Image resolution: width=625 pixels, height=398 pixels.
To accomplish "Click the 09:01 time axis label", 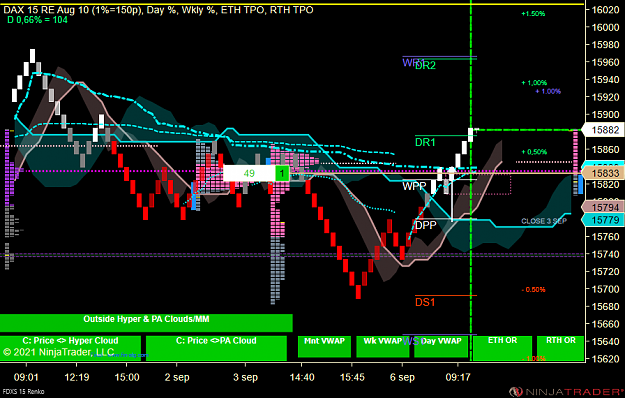I will click(26, 377).
